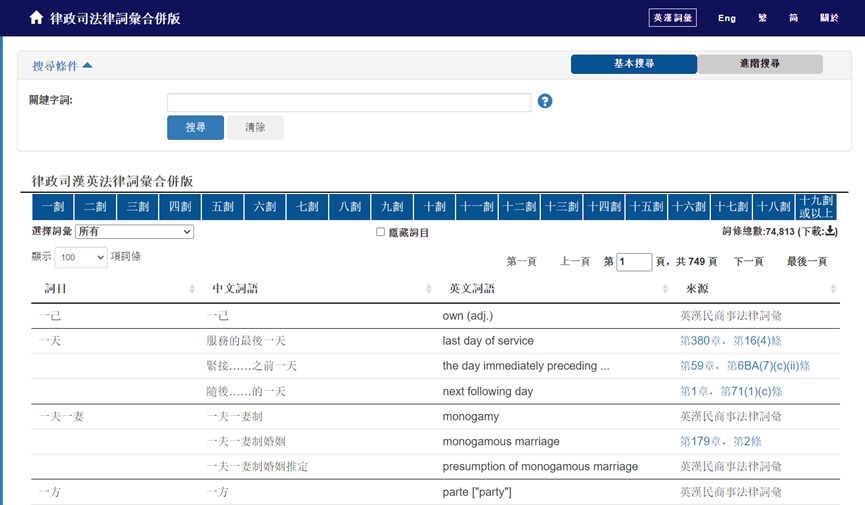Filter by 十三劃 stroke count
The height and width of the screenshot is (505, 865).
562,207
